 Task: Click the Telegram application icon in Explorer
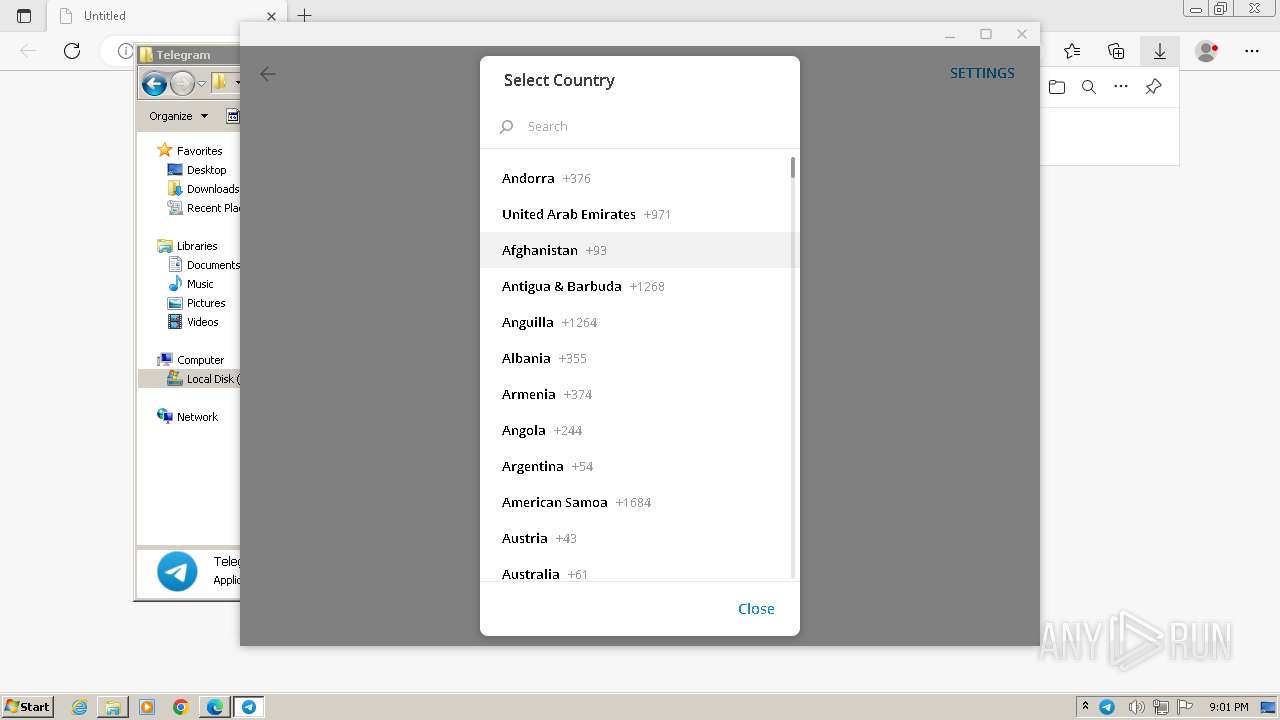tap(177, 572)
